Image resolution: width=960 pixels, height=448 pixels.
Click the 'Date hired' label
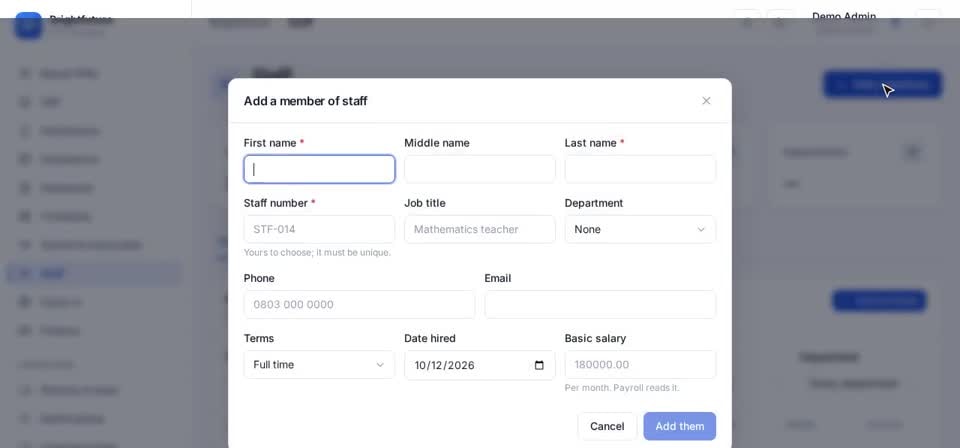(x=430, y=338)
